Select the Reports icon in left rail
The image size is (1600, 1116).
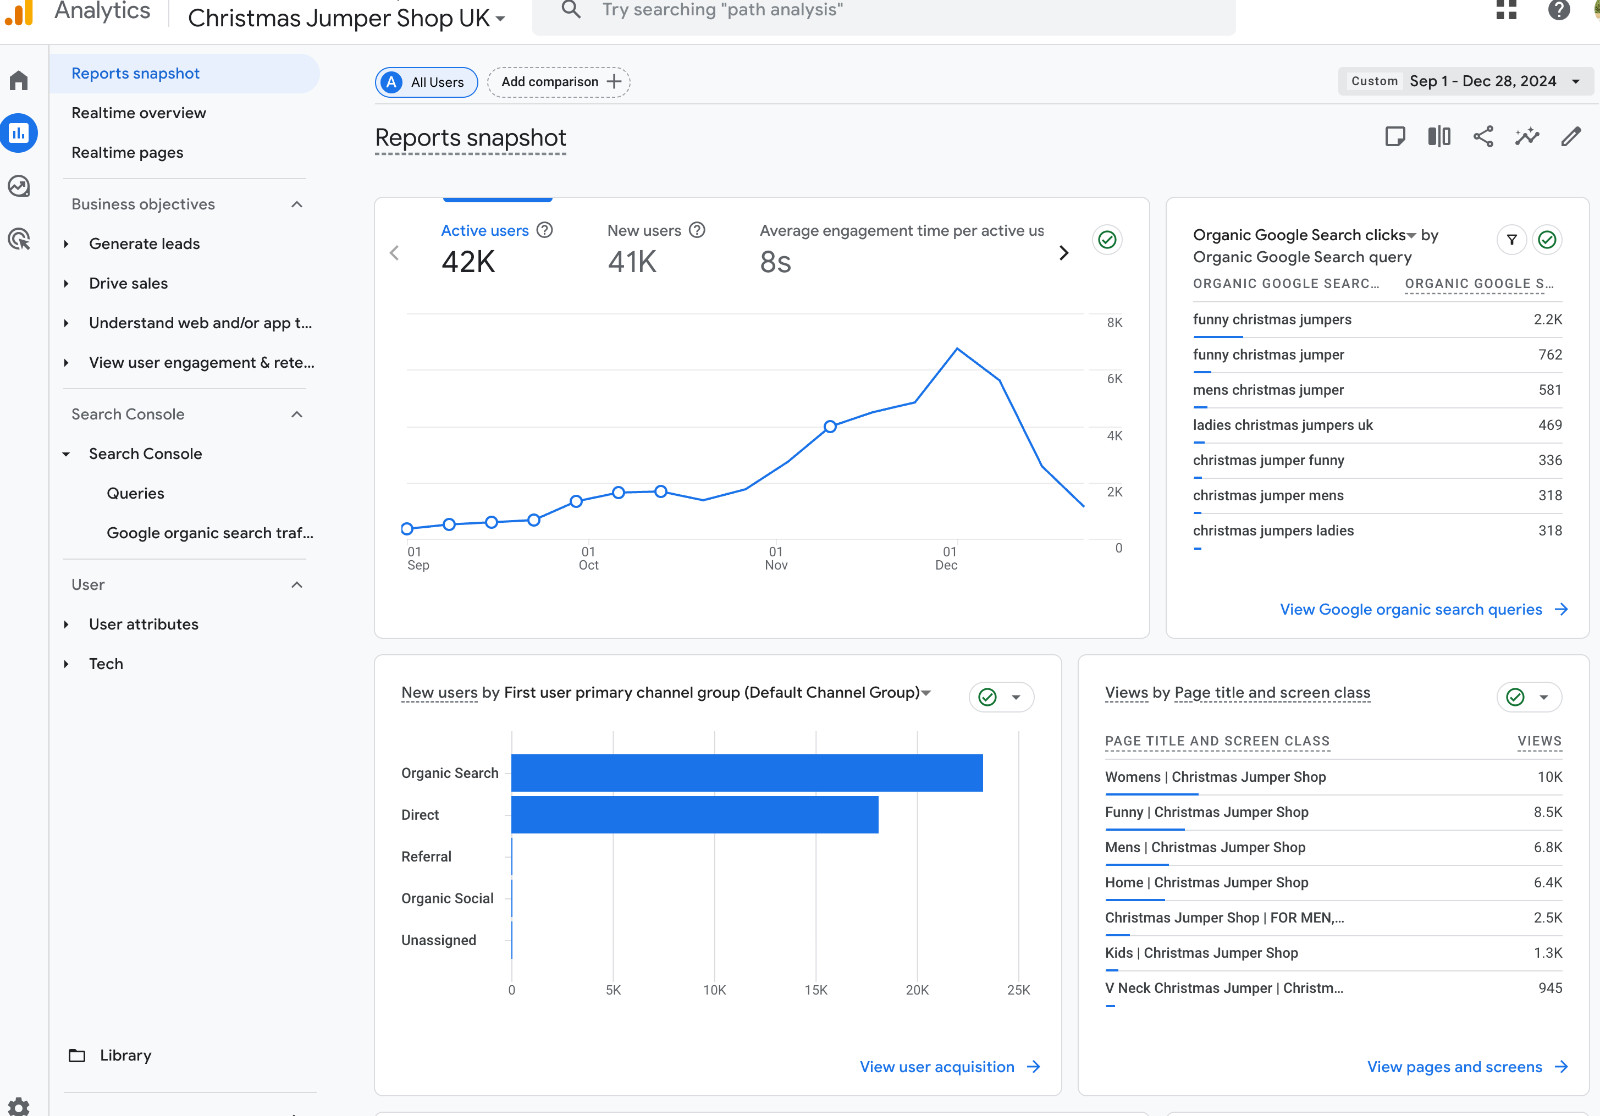(19, 133)
